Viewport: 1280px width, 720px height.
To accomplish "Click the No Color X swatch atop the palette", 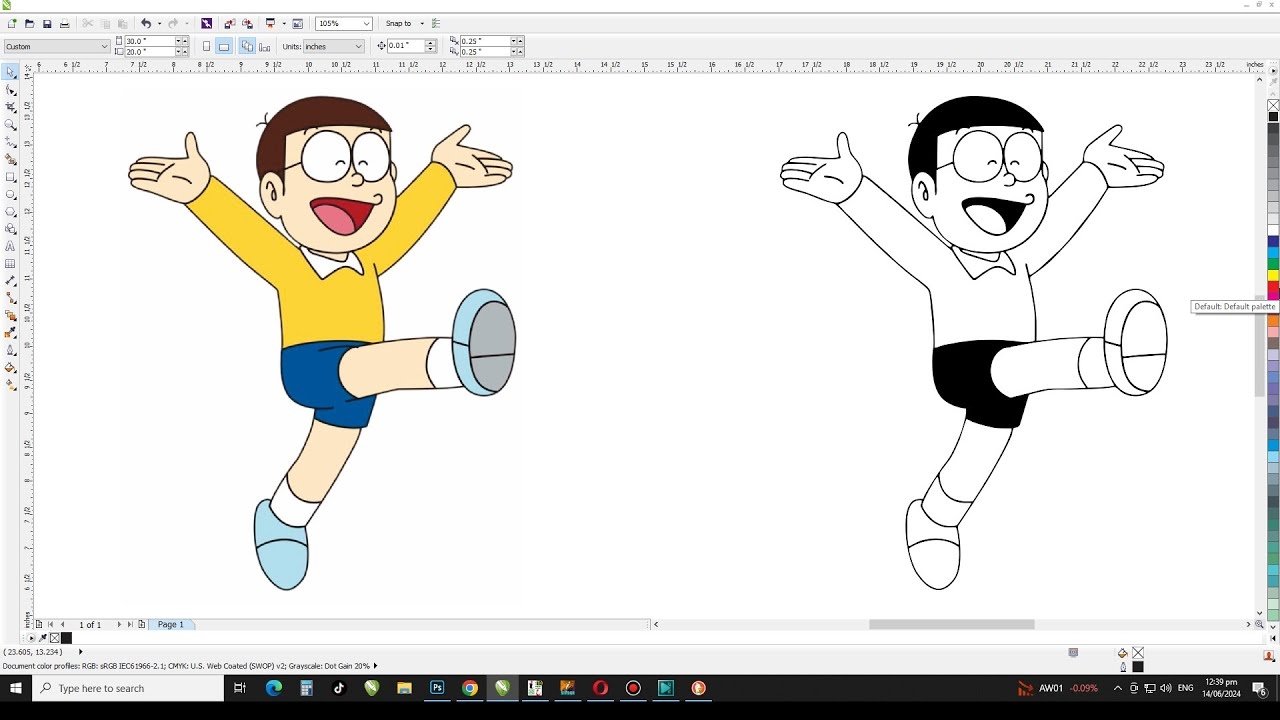I will [x=1273, y=105].
